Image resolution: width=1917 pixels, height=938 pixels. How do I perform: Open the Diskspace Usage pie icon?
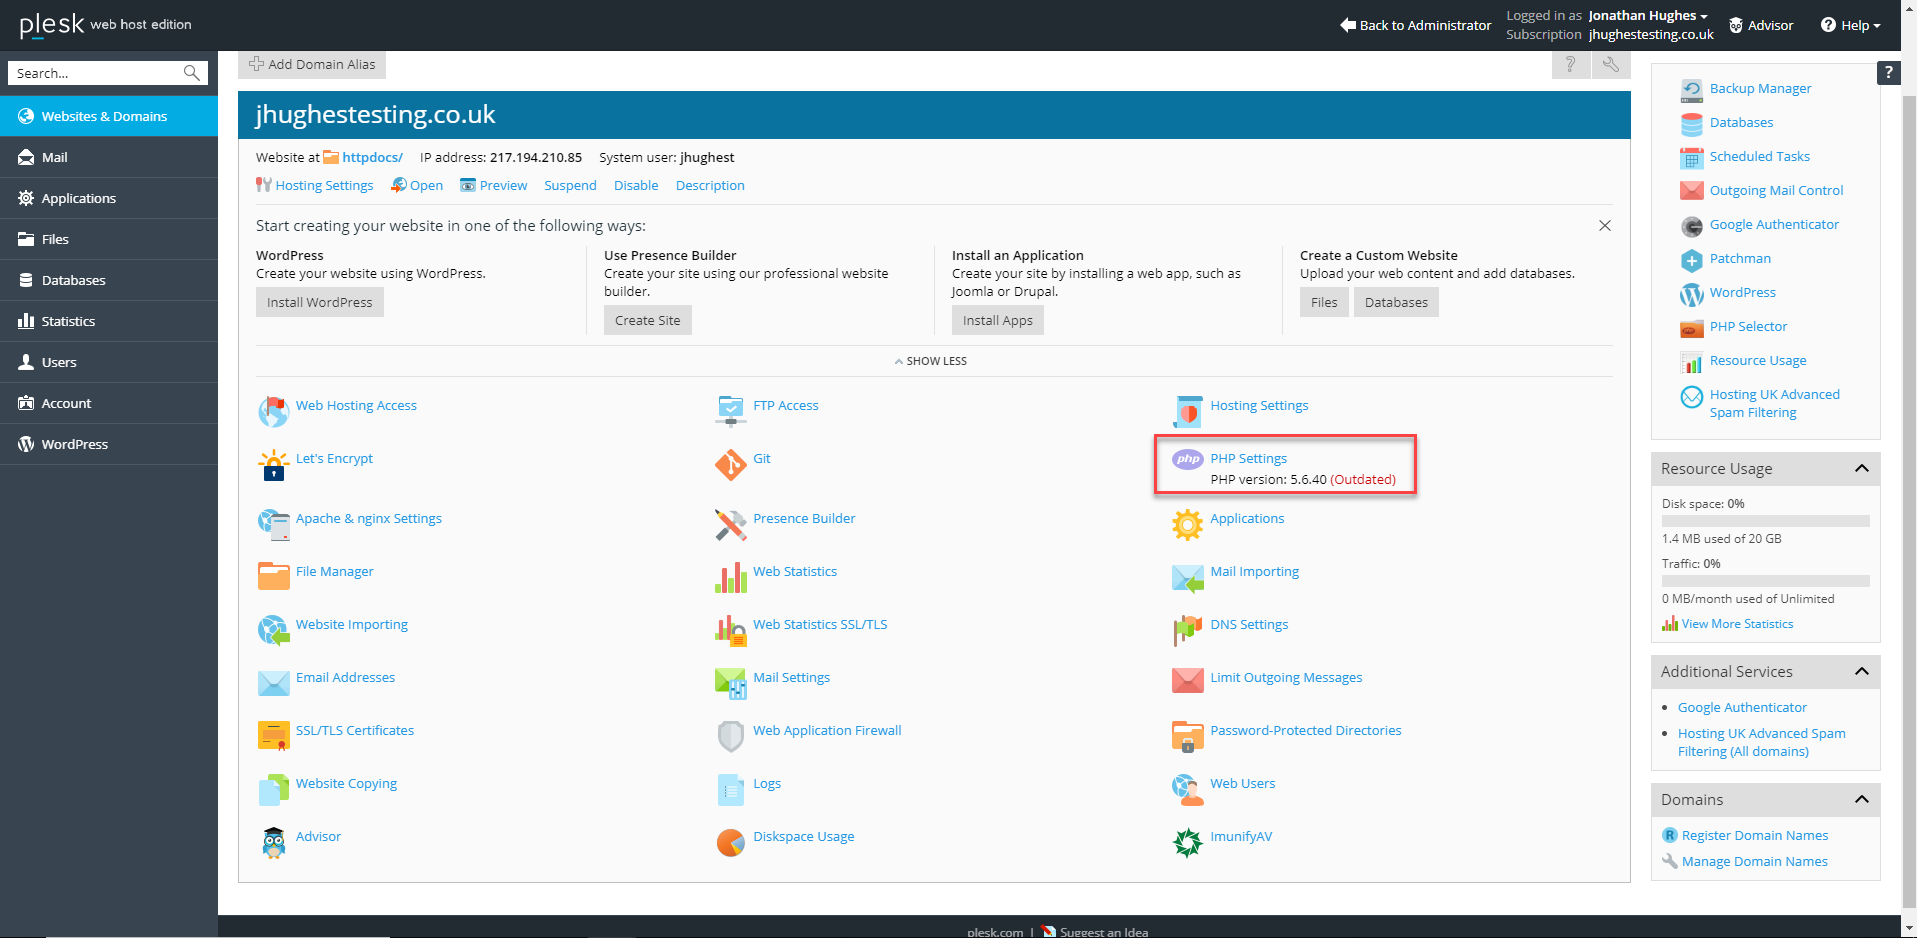pyautogui.click(x=731, y=842)
